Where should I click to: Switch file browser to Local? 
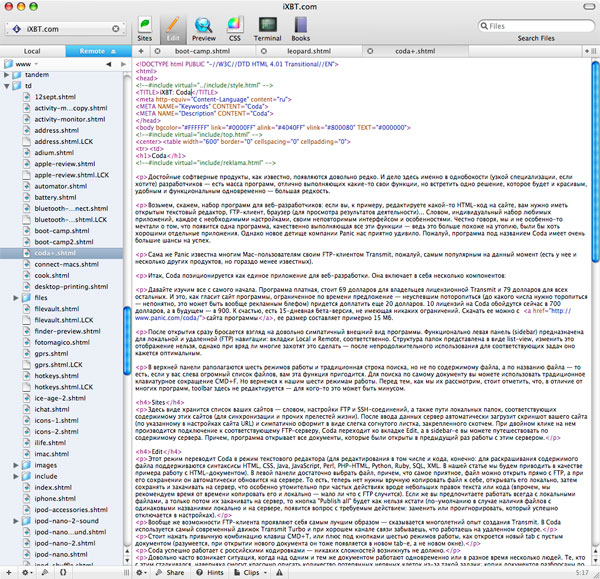(32, 49)
